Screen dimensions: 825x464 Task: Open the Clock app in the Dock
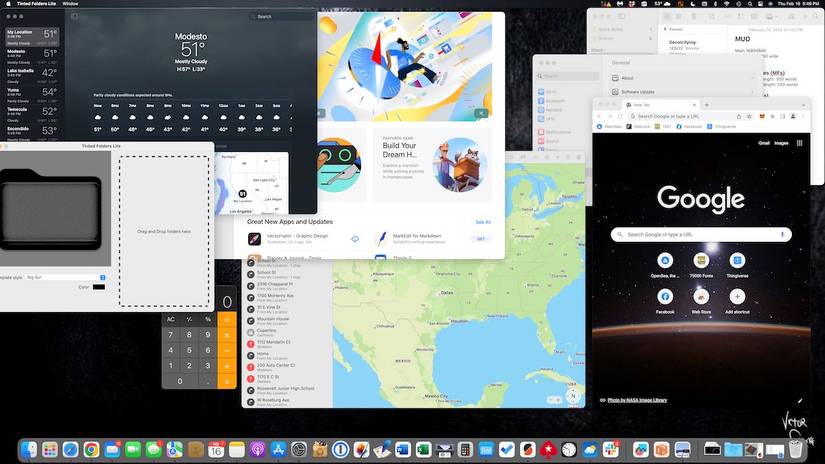pyautogui.click(x=569, y=450)
